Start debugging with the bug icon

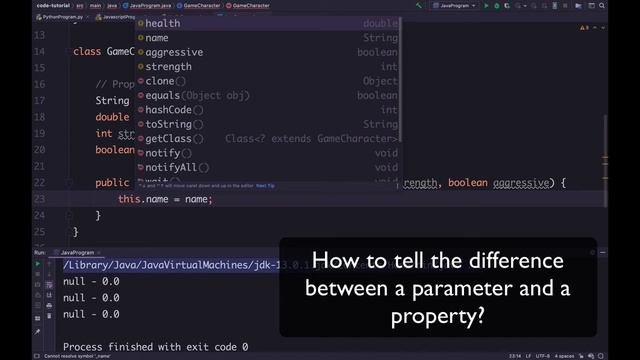[497, 6]
